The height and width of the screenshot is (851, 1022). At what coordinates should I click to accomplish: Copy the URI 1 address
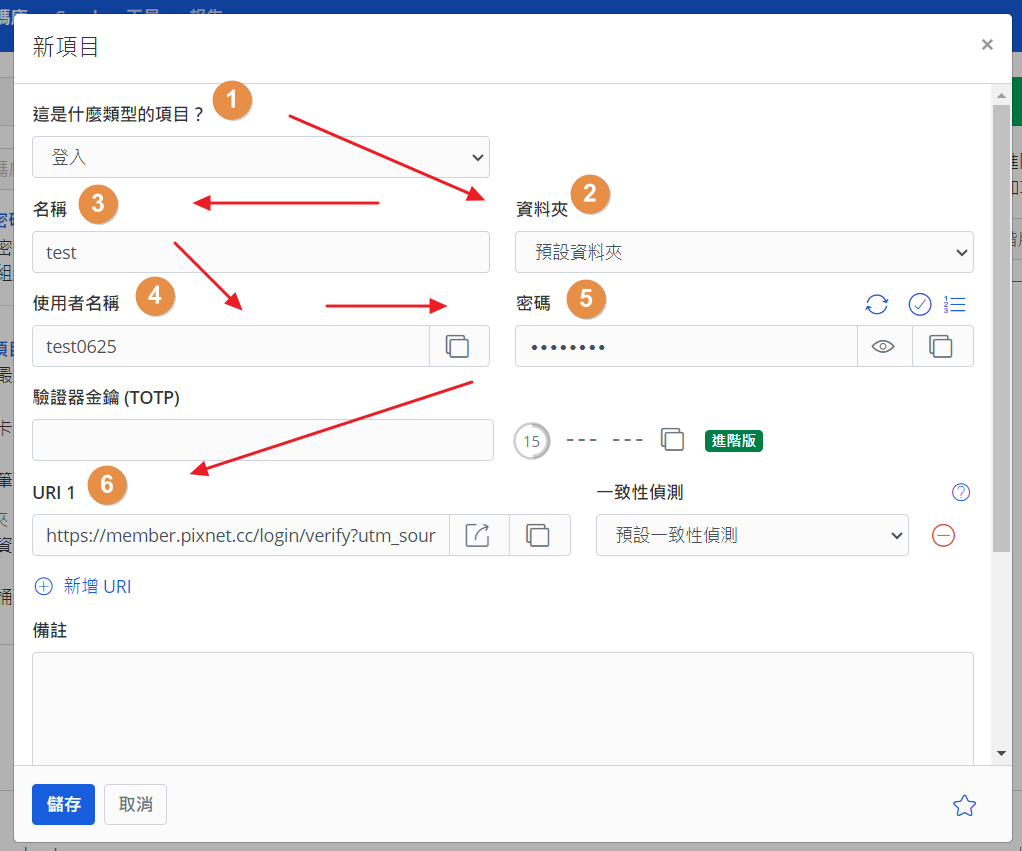538,535
